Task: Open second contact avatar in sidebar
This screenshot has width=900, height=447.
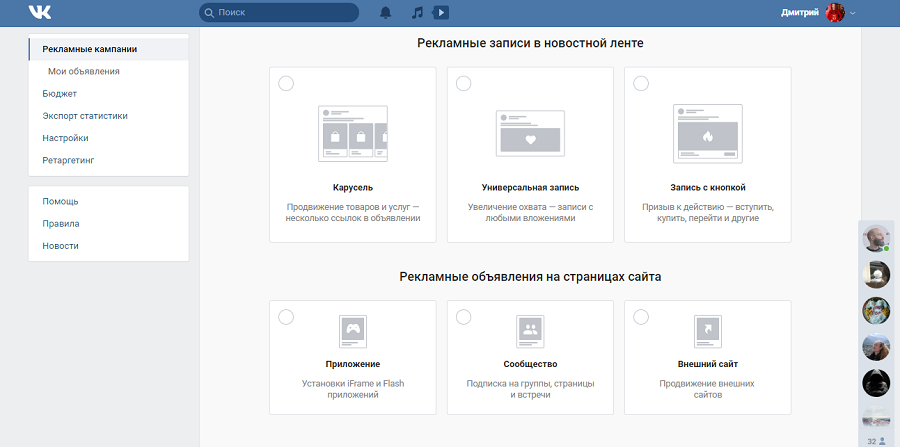Action: [x=876, y=274]
